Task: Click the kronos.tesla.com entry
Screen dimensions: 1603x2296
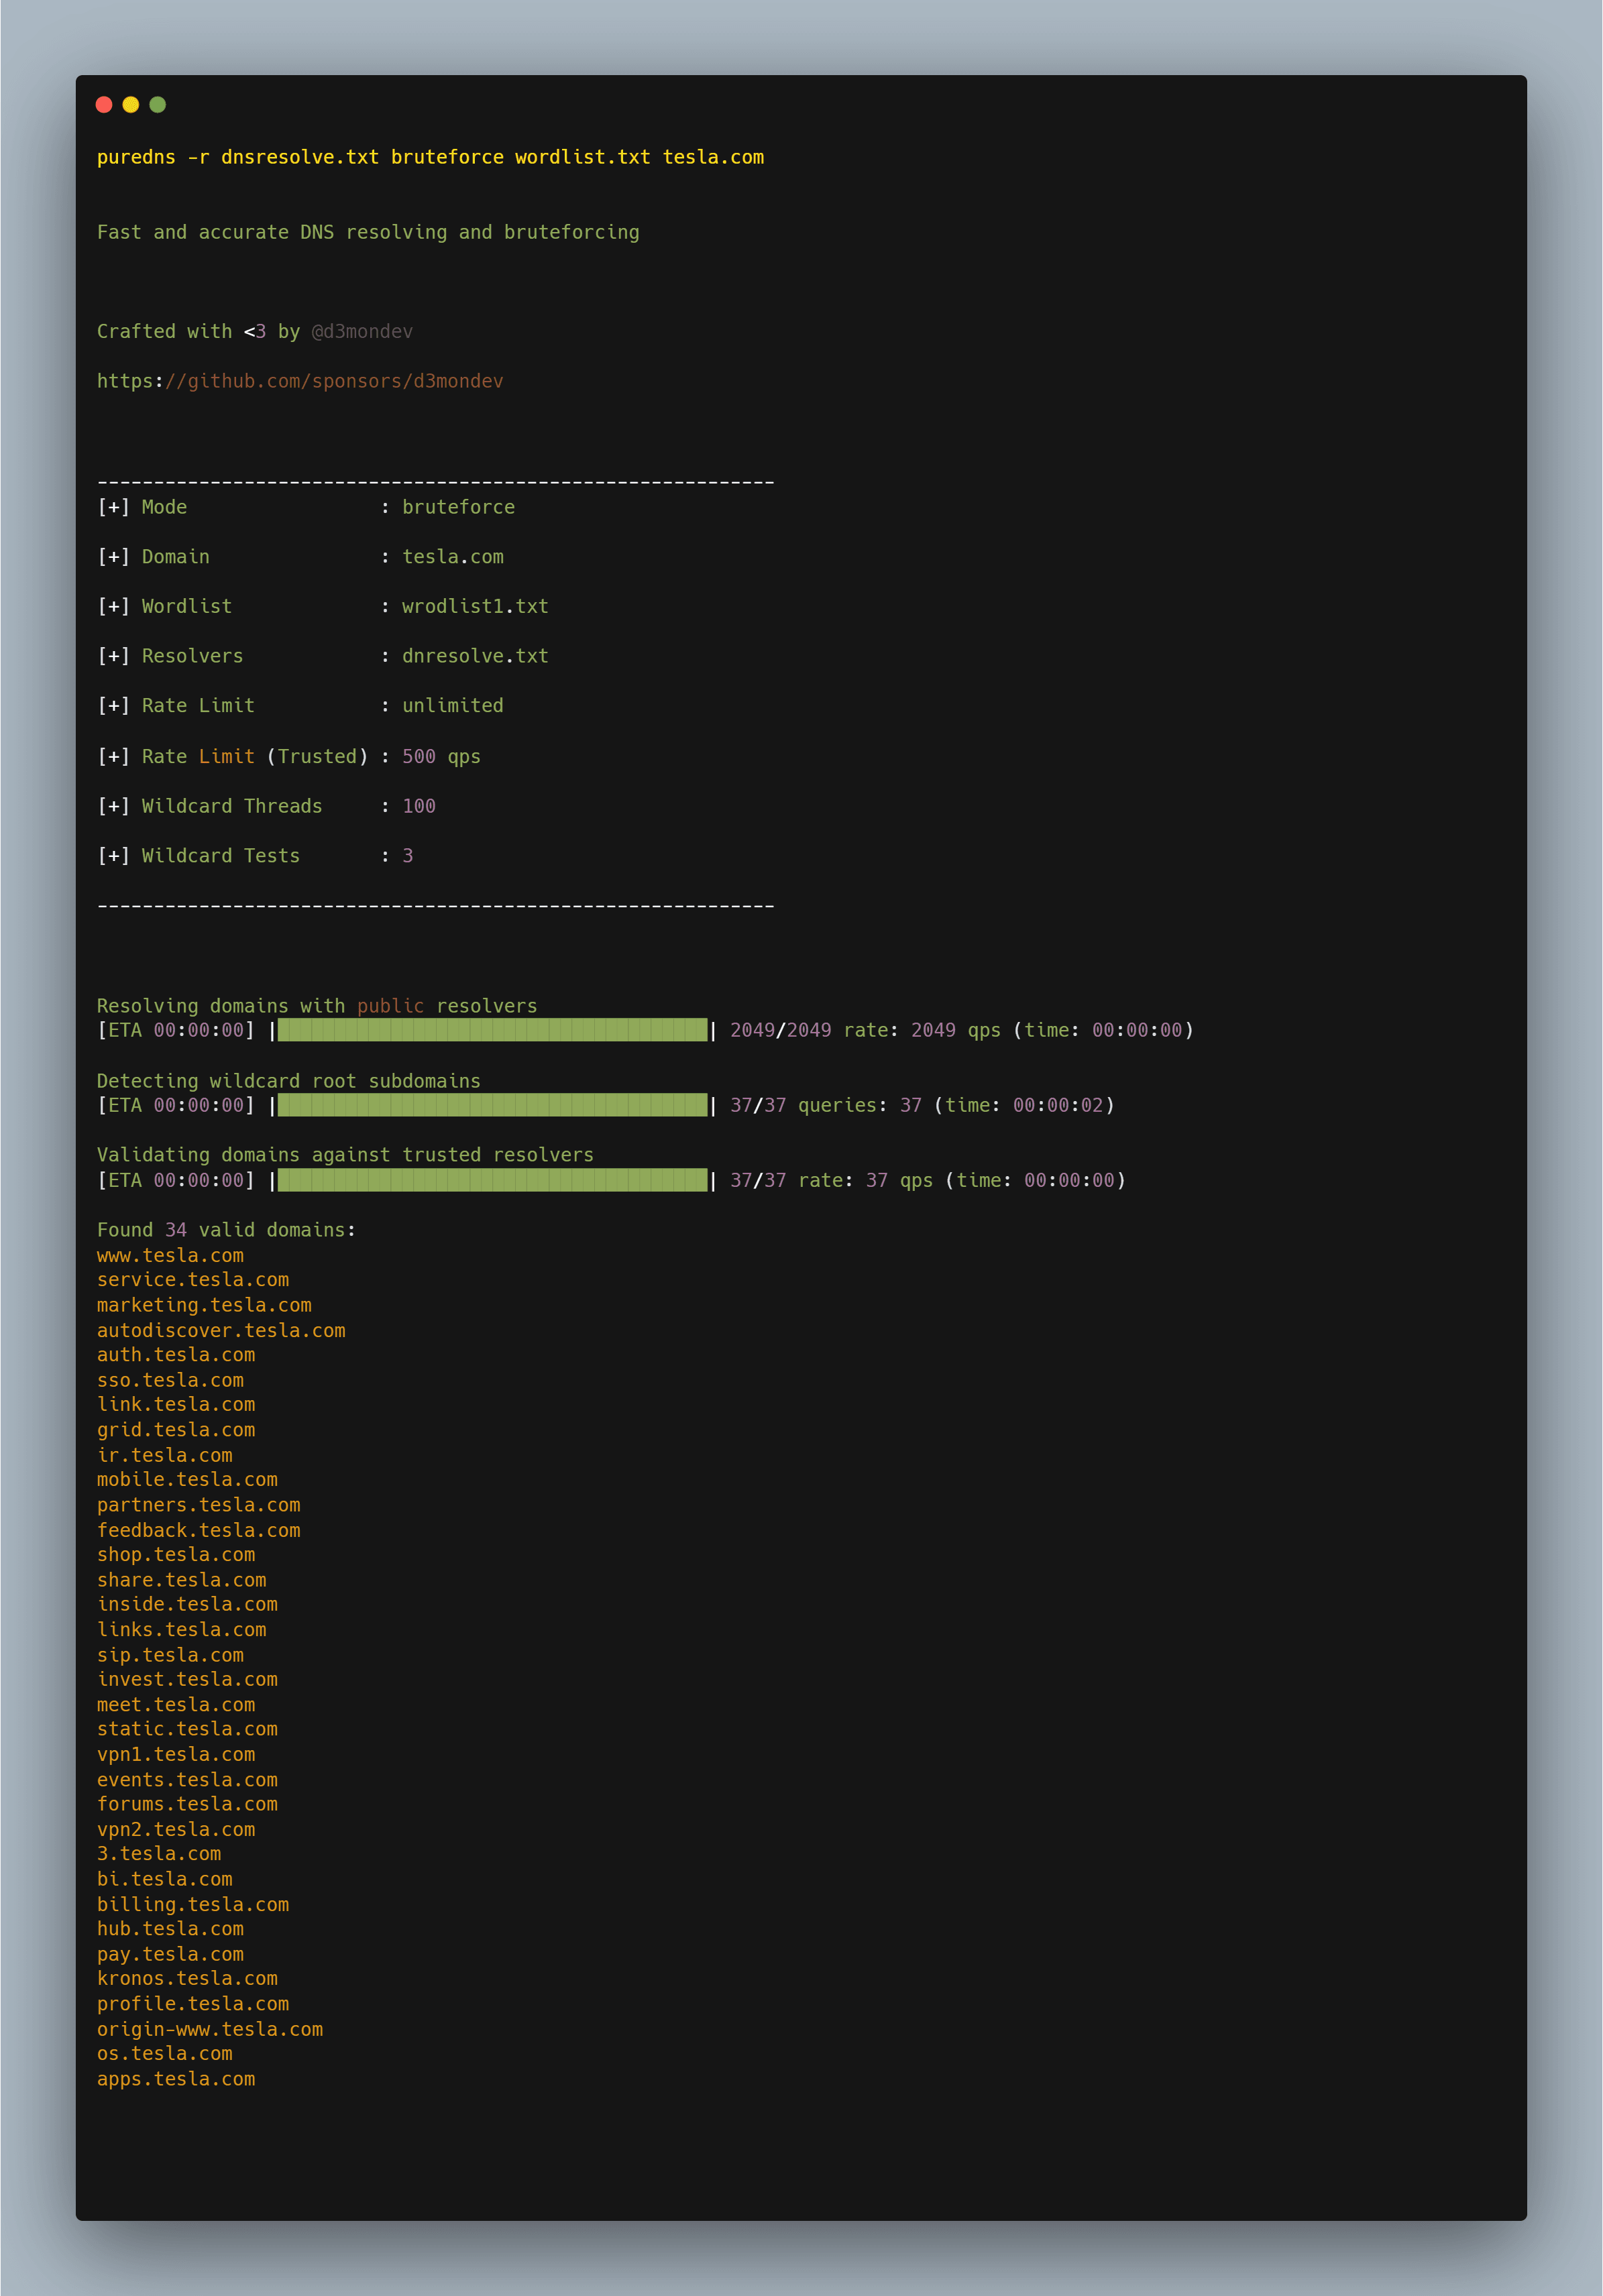Action: (187, 1978)
